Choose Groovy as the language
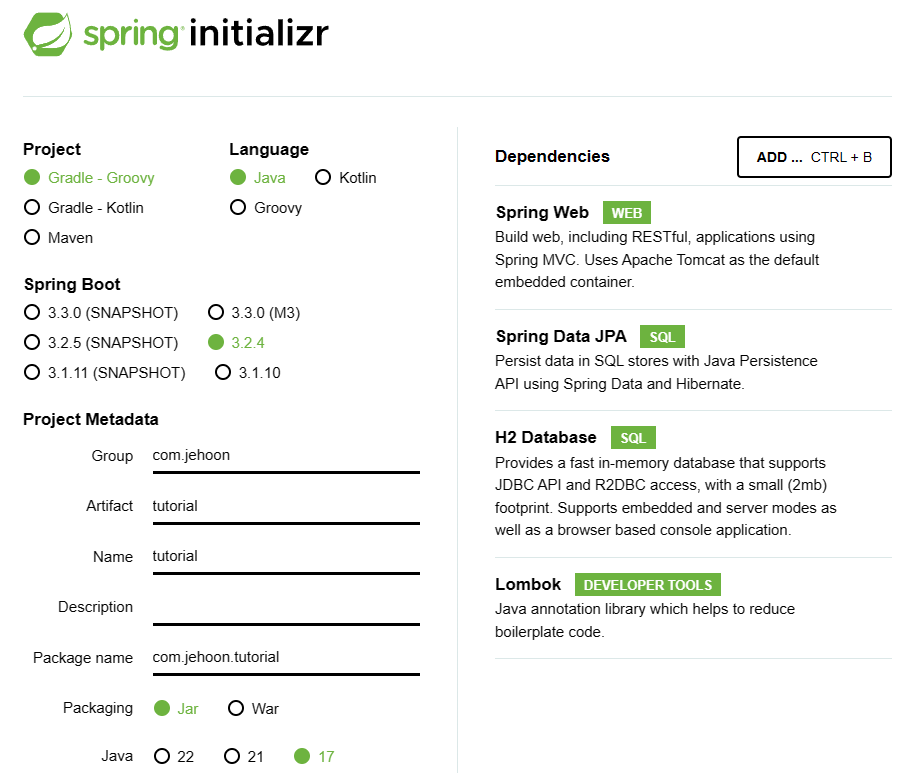 point(266,207)
